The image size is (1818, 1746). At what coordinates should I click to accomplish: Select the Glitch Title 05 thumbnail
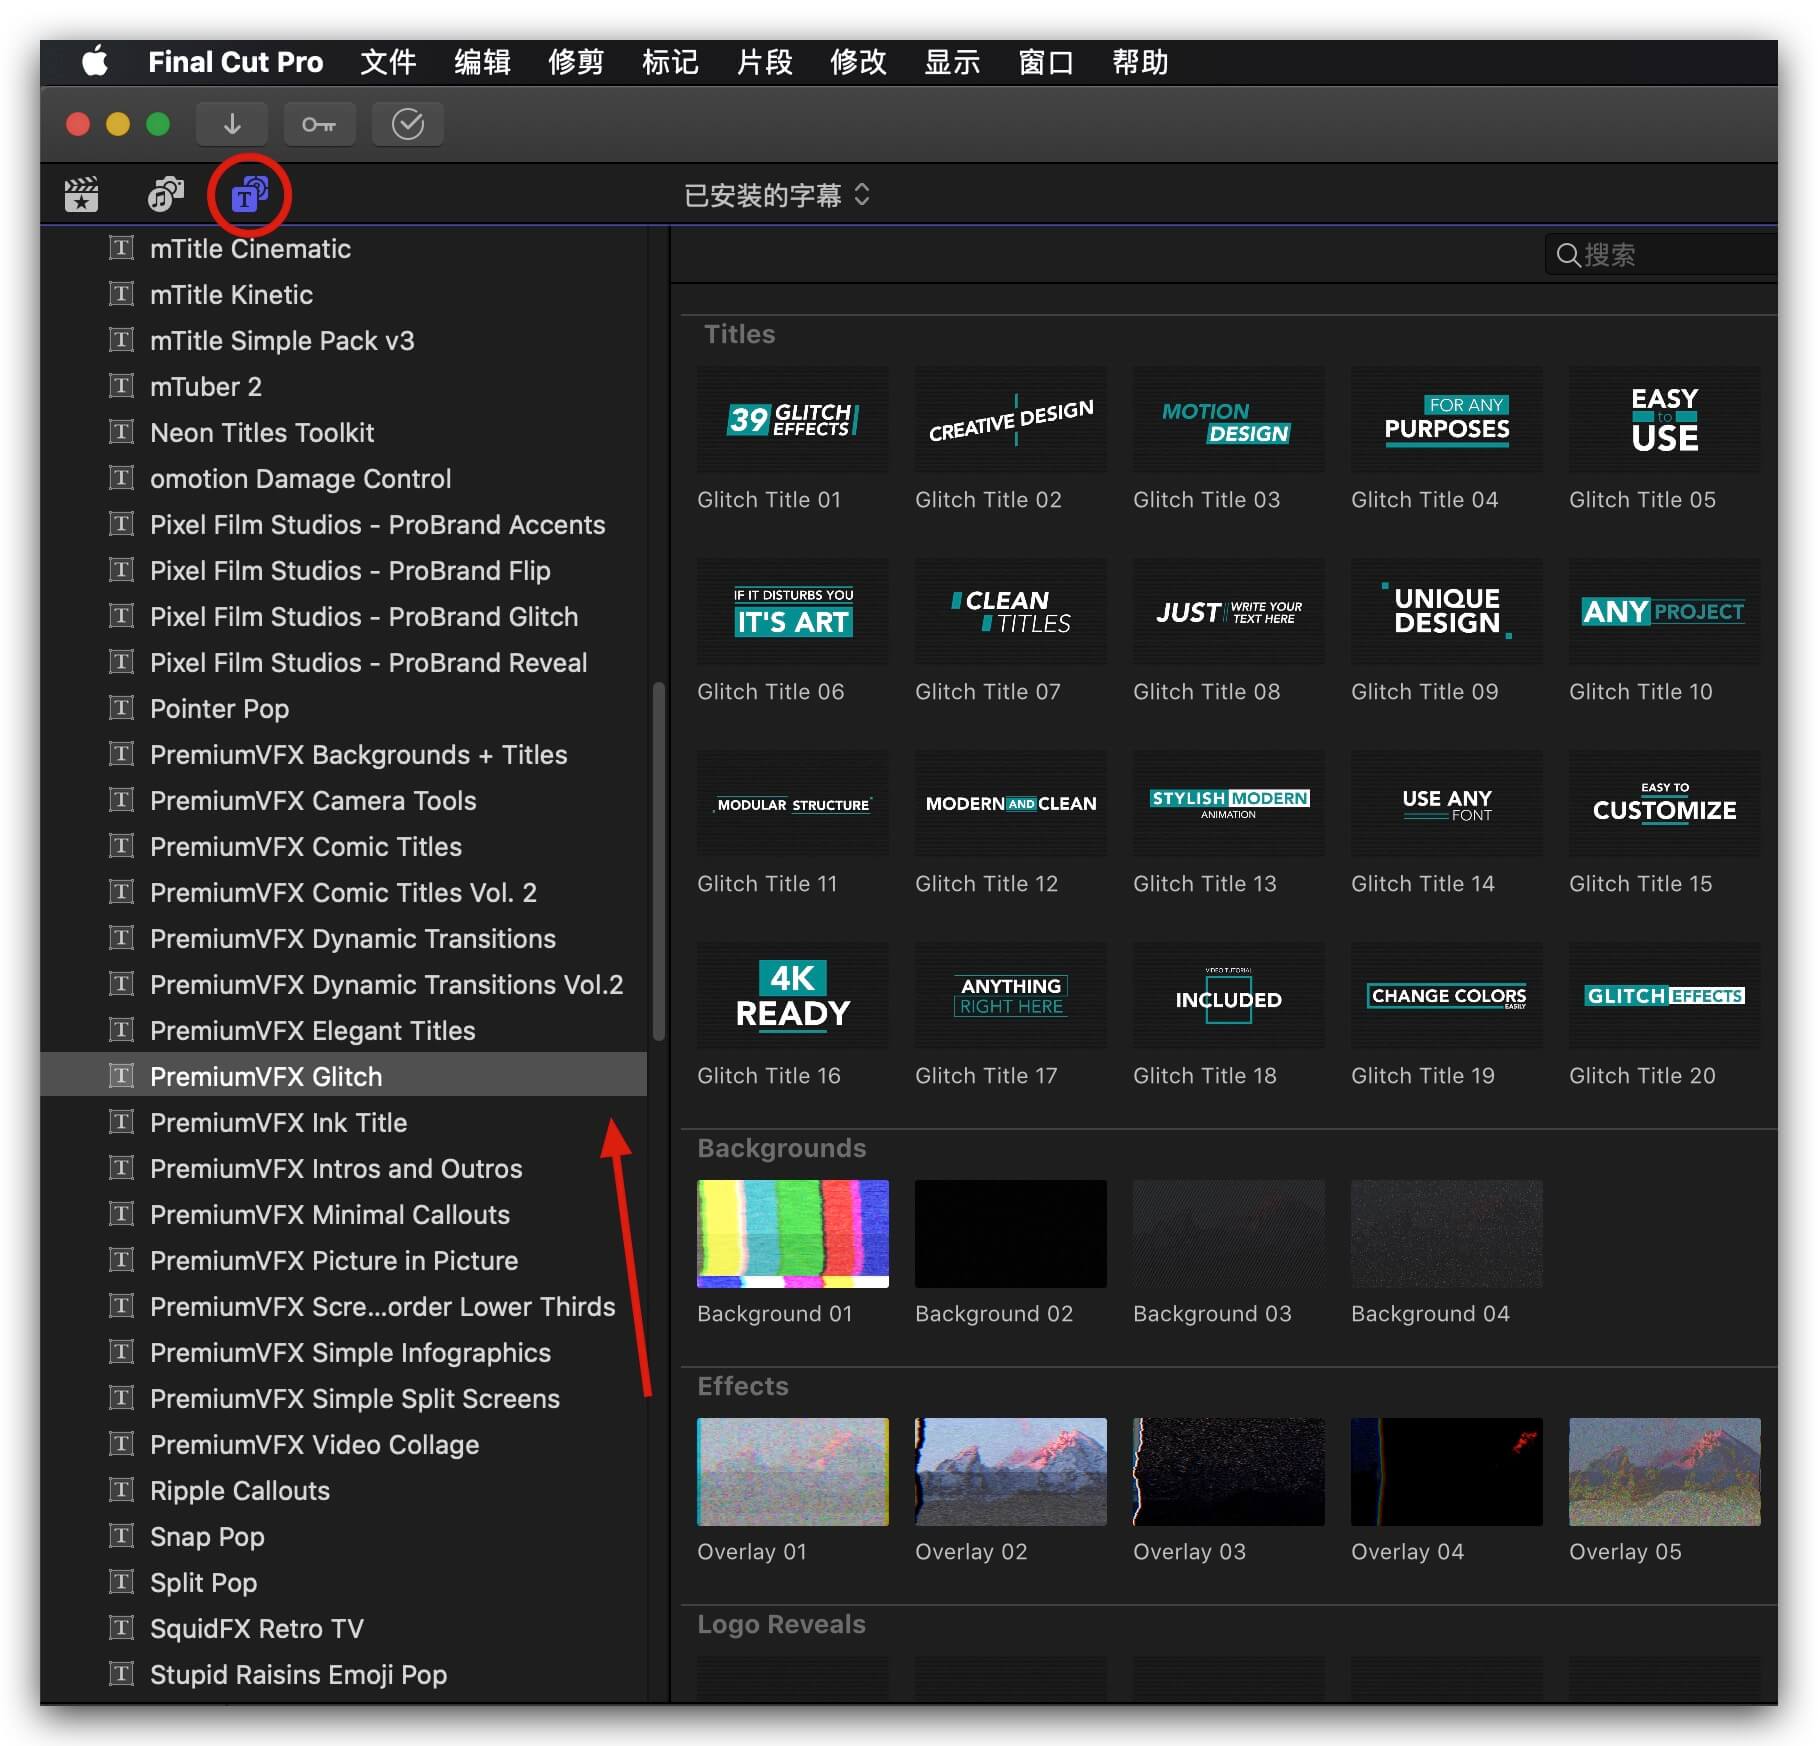click(x=1665, y=420)
